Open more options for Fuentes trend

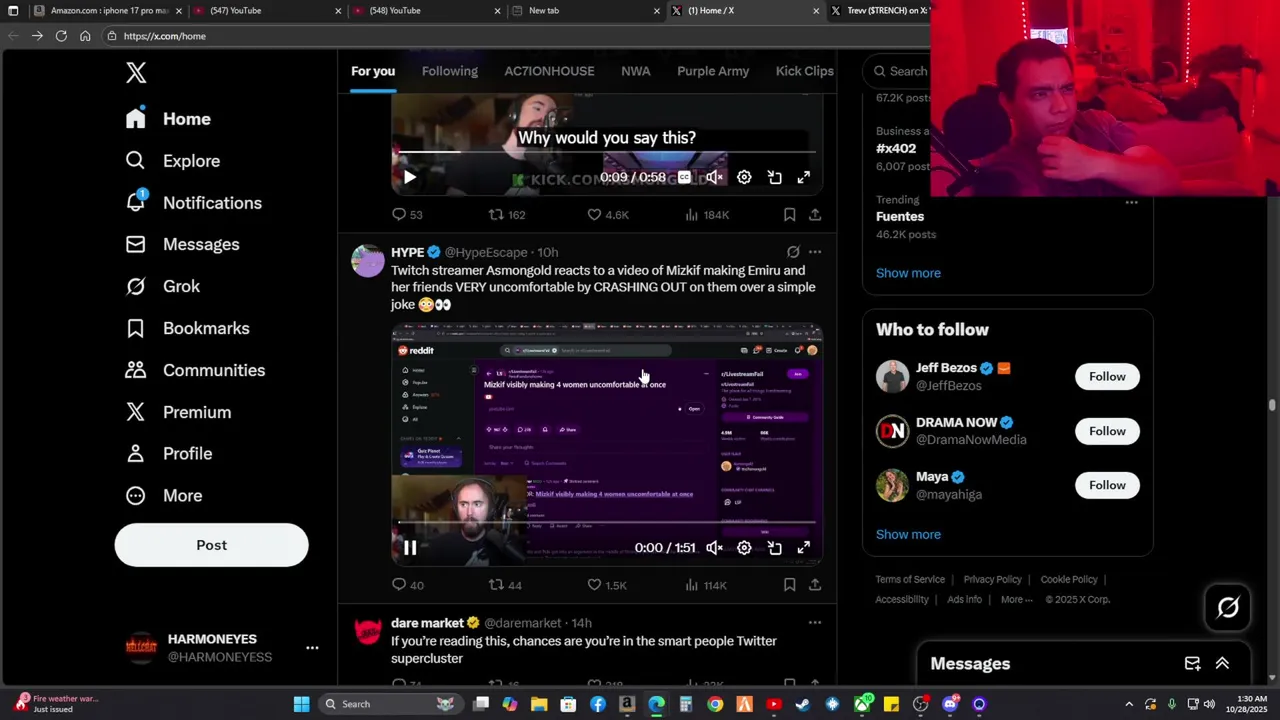click(x=1131, y=202)
